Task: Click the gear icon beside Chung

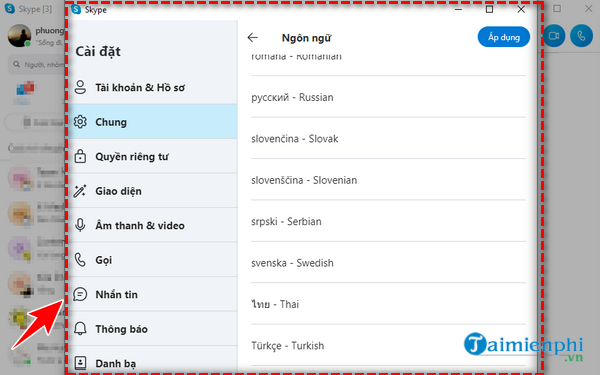Action: point(80,122)
